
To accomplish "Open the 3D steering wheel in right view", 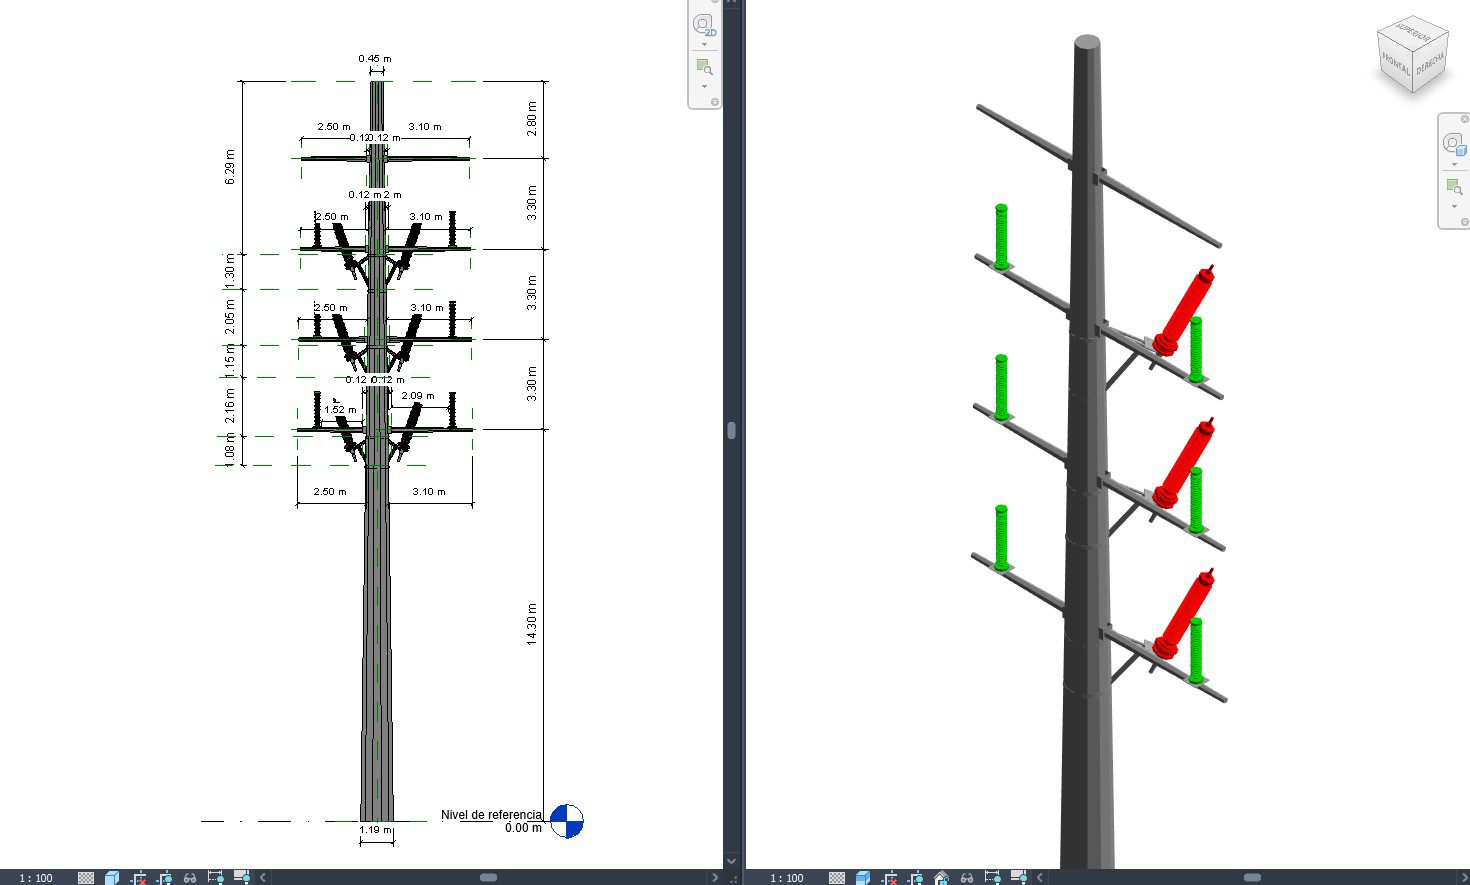I will (x=1454, y=144).
